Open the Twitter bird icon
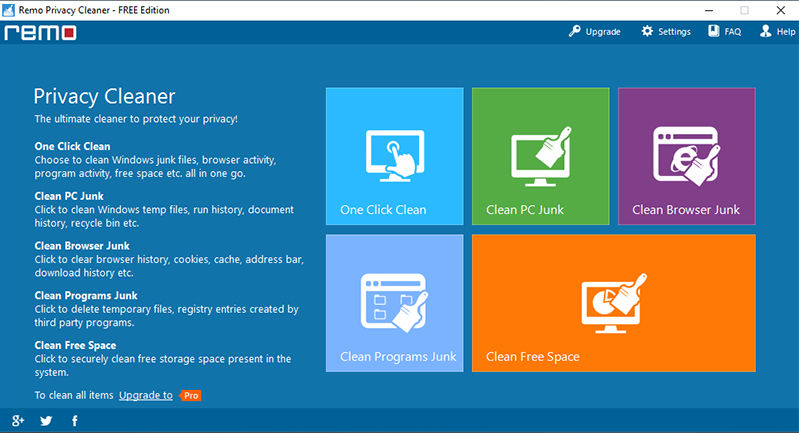The height and width of the screenshot is (433, 799). point(46,421)
